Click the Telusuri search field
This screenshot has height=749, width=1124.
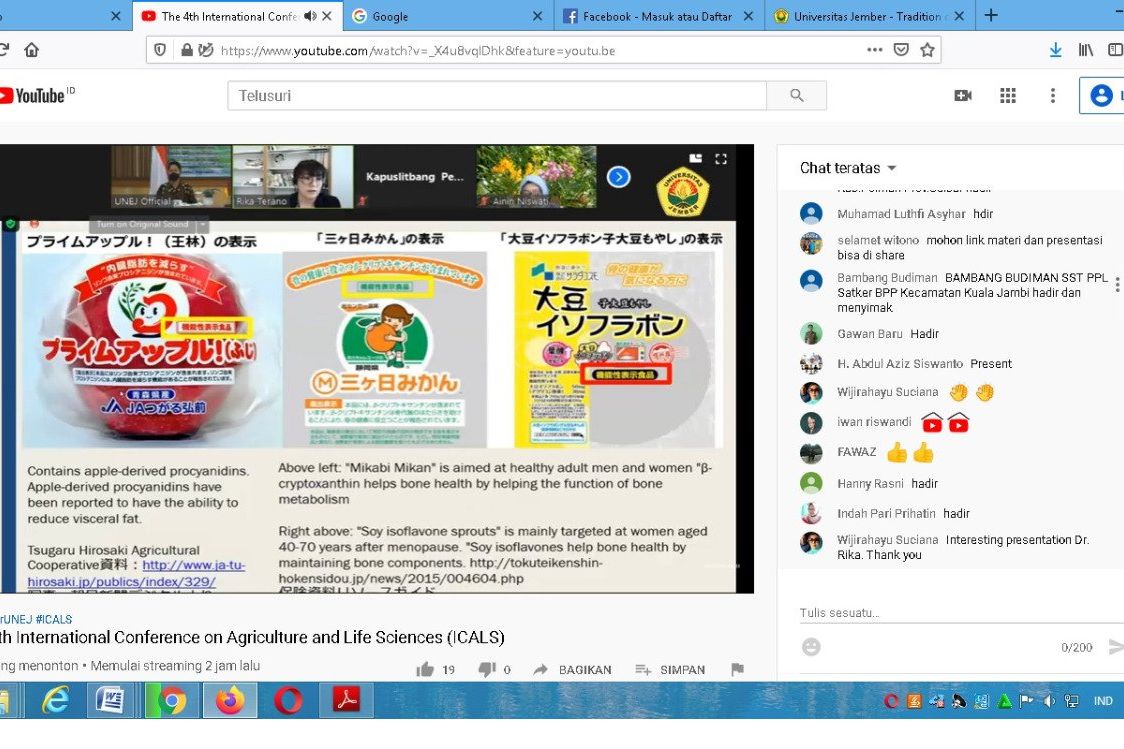click(497, 95)
